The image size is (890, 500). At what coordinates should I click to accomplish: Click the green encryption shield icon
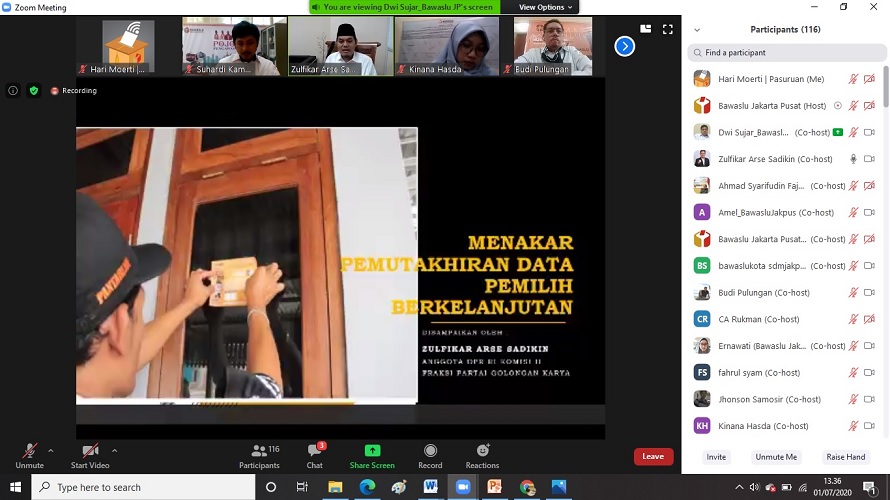(x=33, y=90)
